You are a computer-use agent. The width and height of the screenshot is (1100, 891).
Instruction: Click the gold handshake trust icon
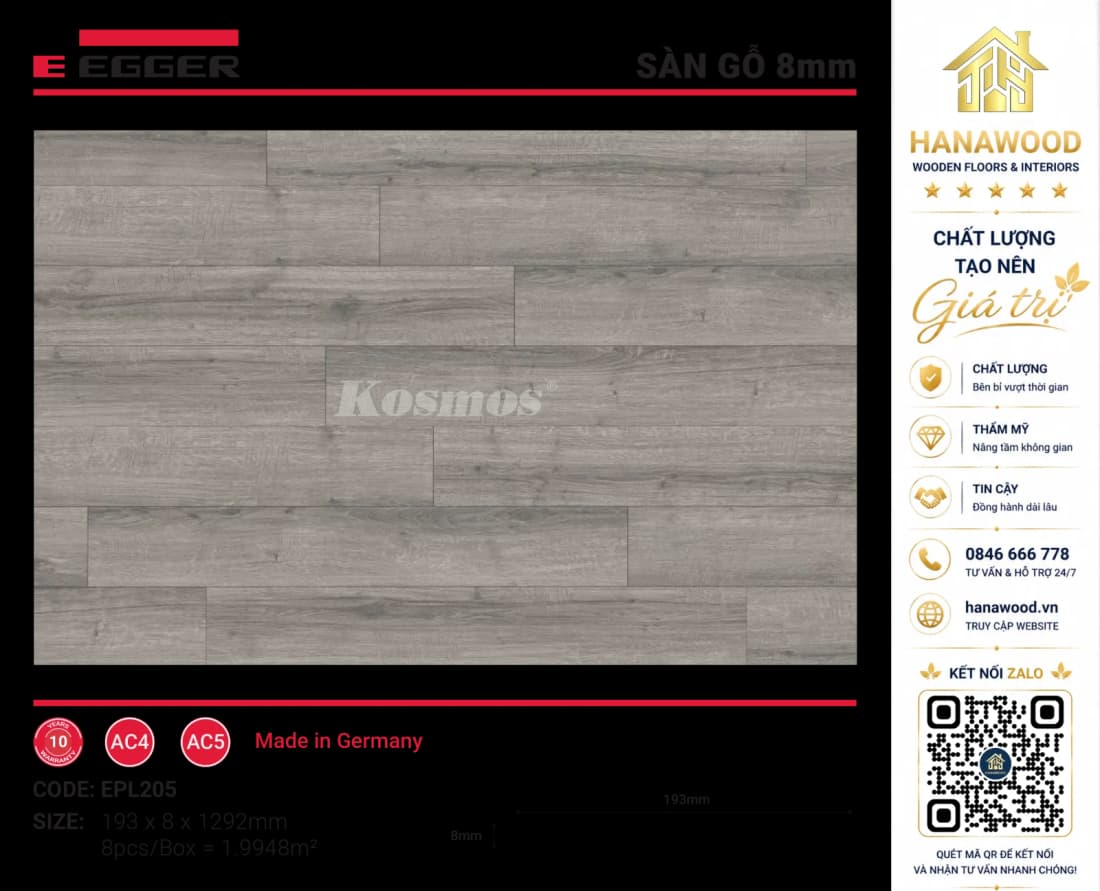pyautogui.click(x=930, y=497)
